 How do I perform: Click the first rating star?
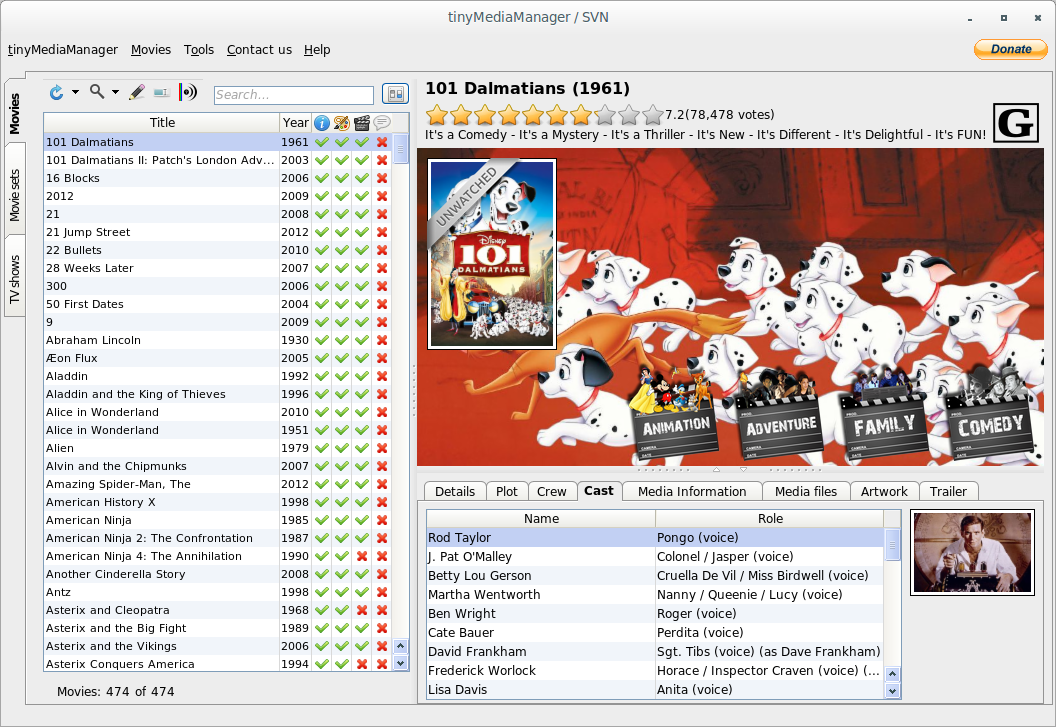(x=437, y=115)
